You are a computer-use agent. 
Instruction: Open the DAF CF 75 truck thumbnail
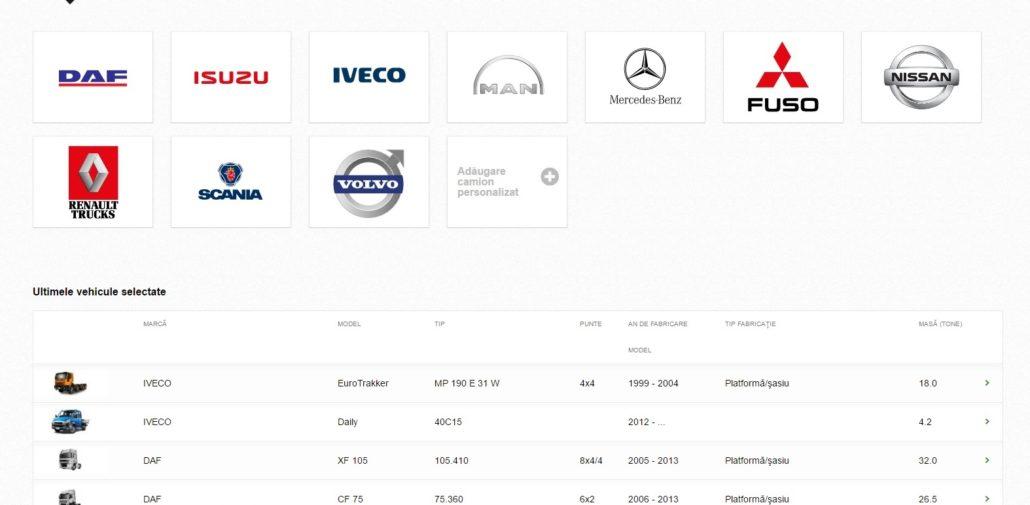(70, 497)
